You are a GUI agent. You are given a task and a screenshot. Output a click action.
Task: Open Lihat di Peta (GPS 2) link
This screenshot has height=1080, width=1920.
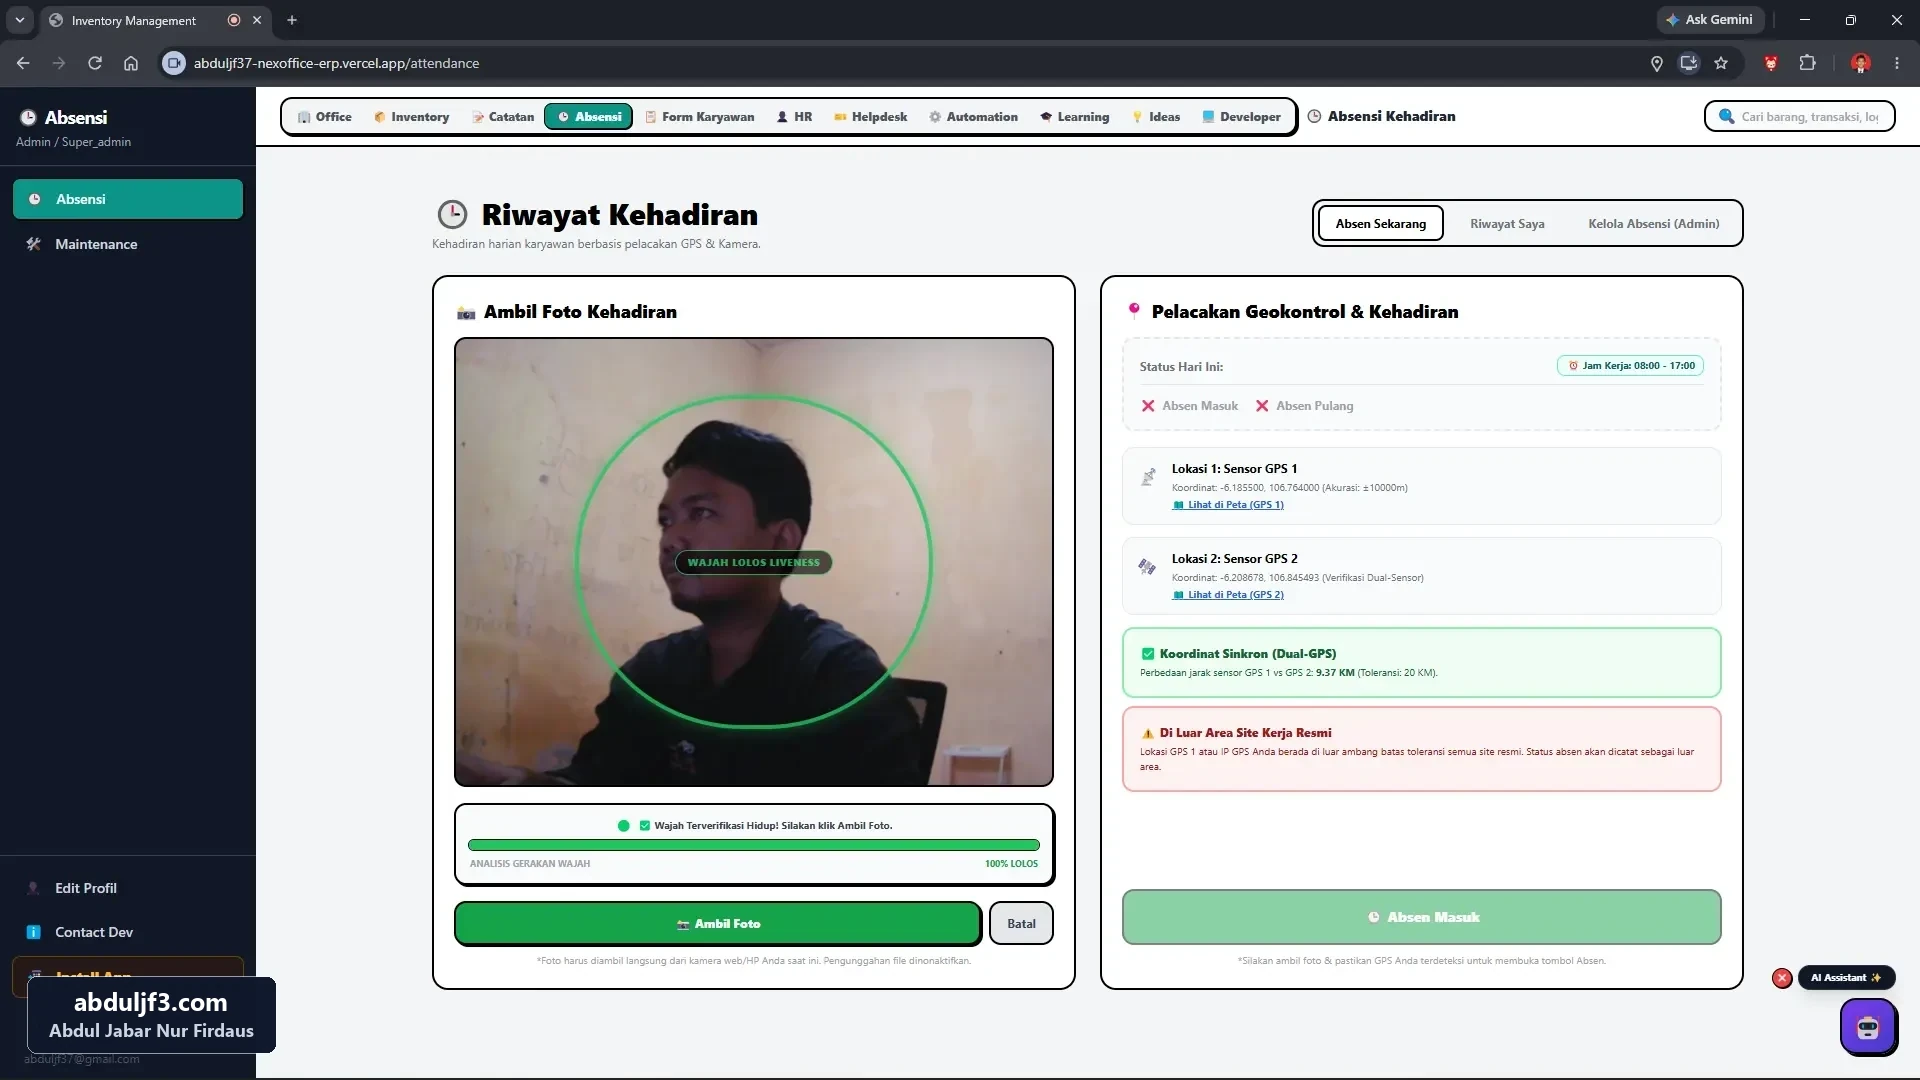tap(1228, 595)
